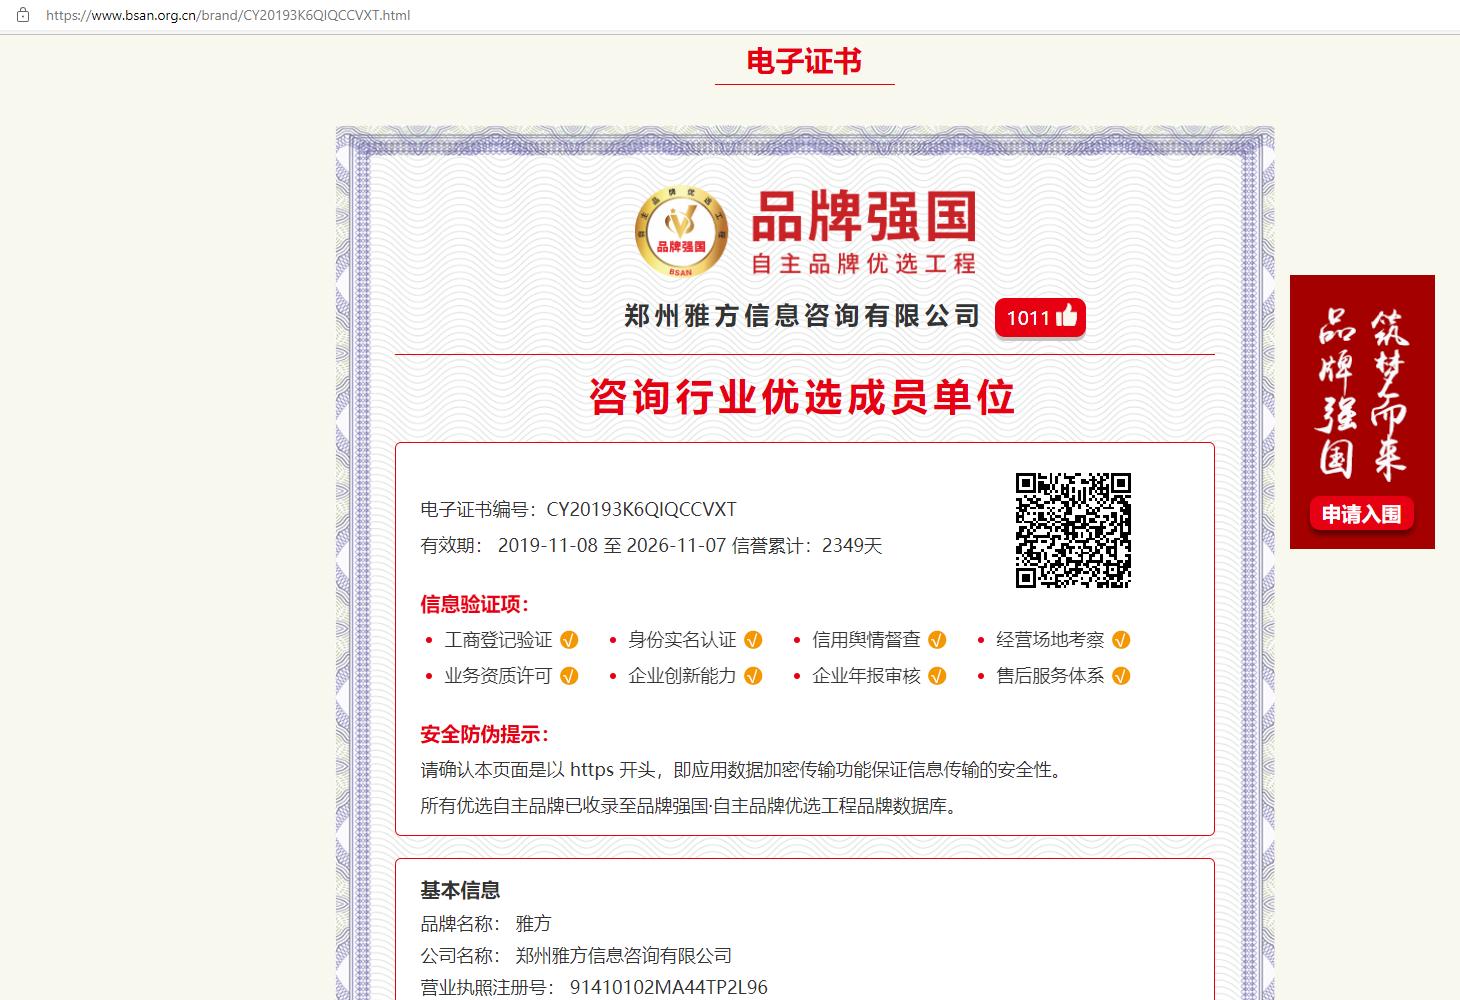Click the 企业创新能力 verification item text
1460x1000 pixels.
tap(682, 676)
